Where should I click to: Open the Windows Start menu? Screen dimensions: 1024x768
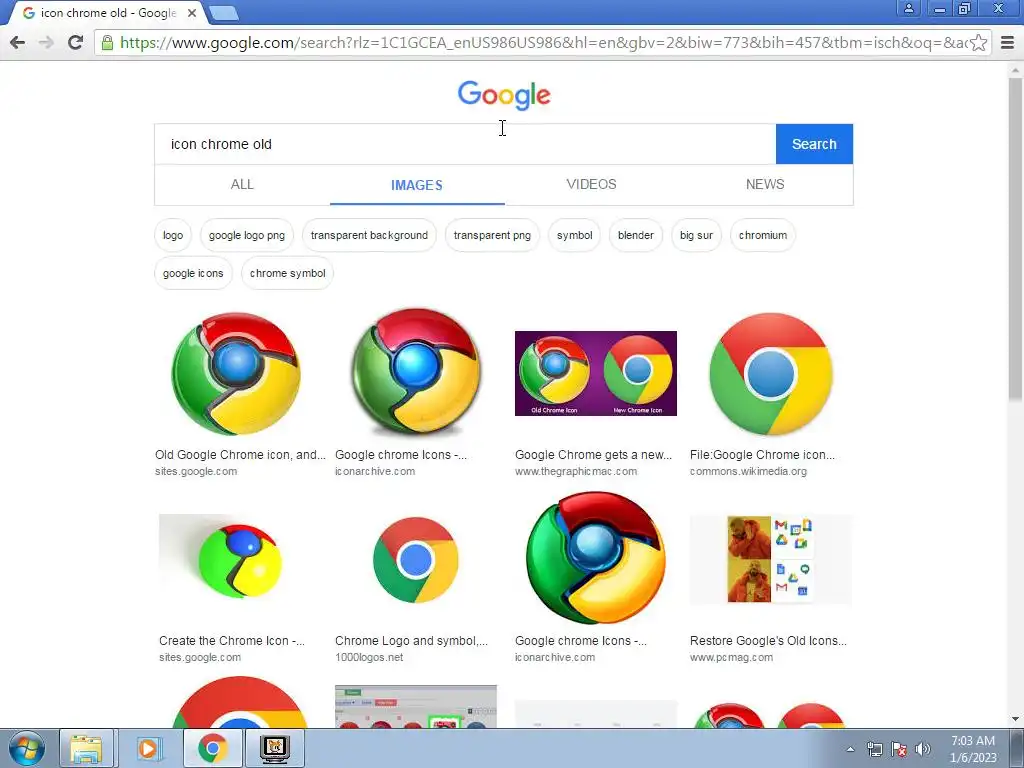point(26,748)
